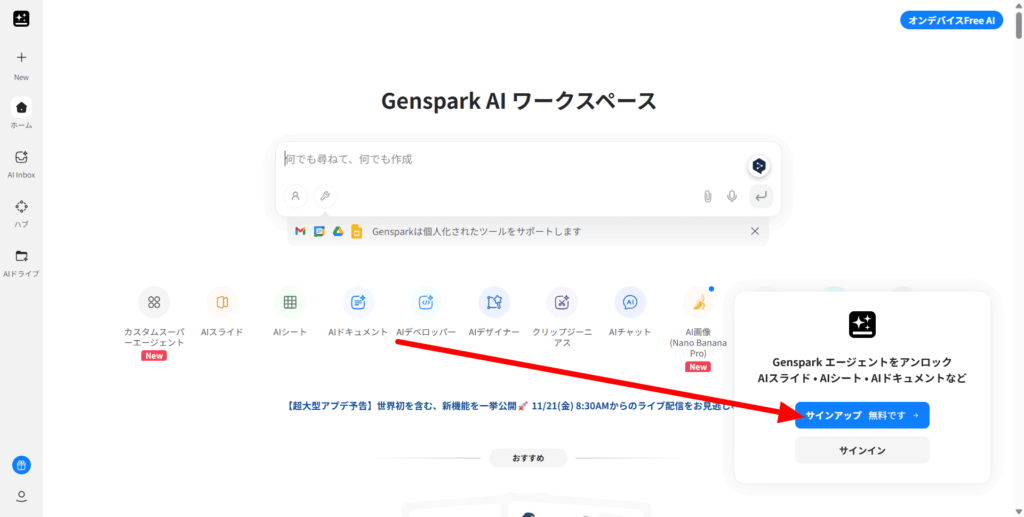Click the microphone voice input icon
Screen dimensions: 1024x517
point(732,196)
